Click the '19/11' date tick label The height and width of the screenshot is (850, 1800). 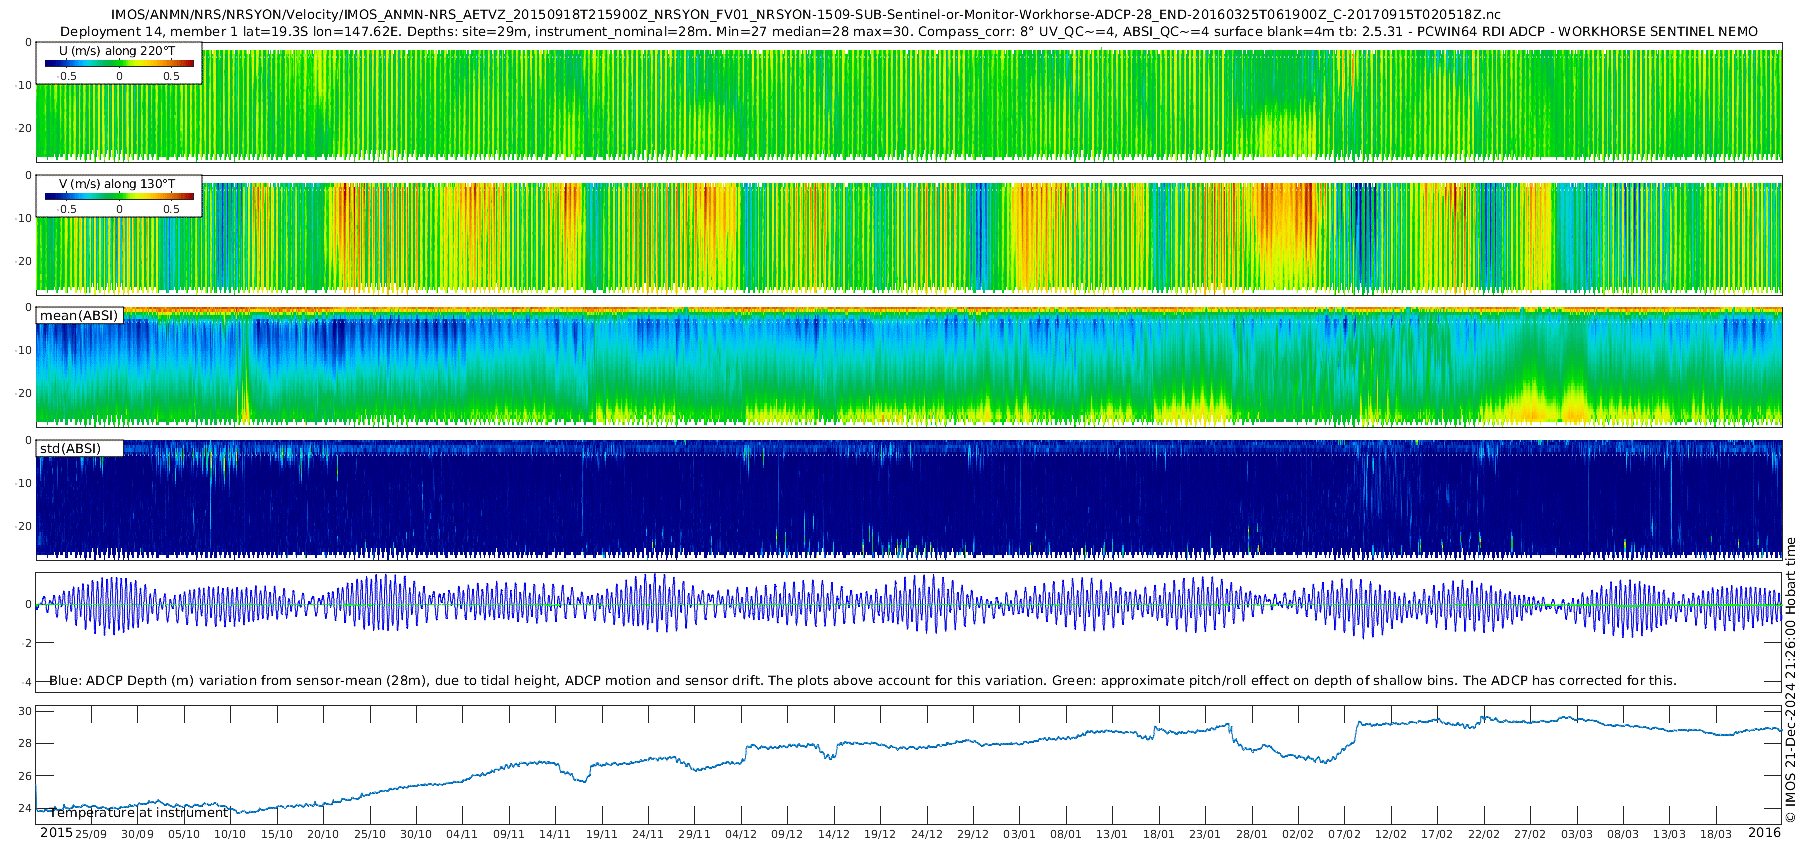[x=602, y=834]
